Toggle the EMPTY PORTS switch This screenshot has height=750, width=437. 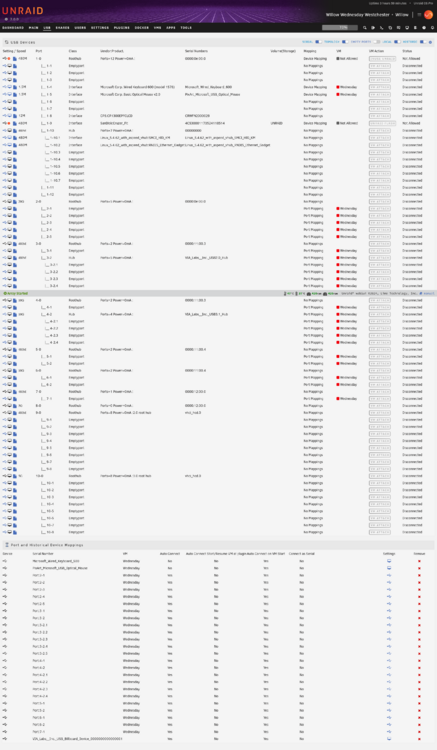[377, 42]
